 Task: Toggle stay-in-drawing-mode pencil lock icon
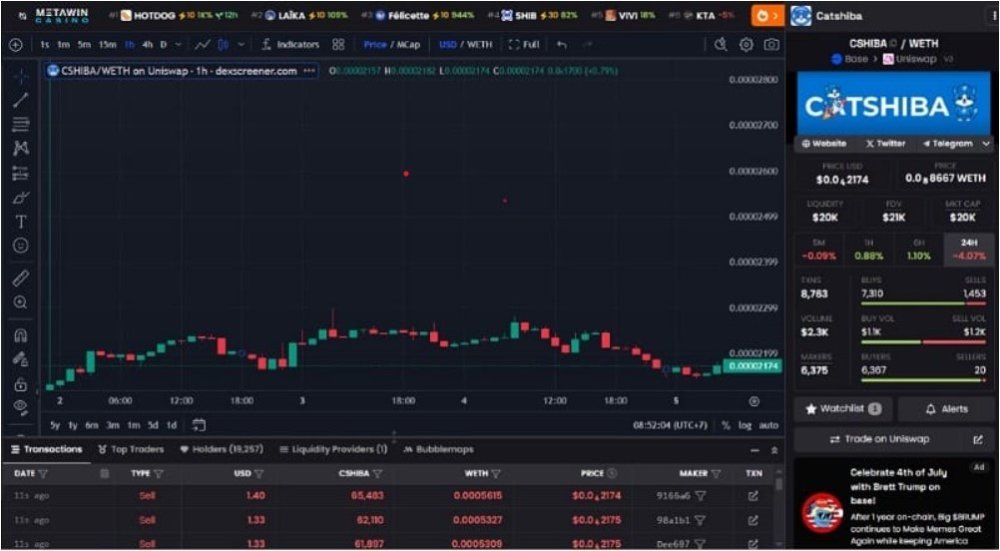[21, 360]
